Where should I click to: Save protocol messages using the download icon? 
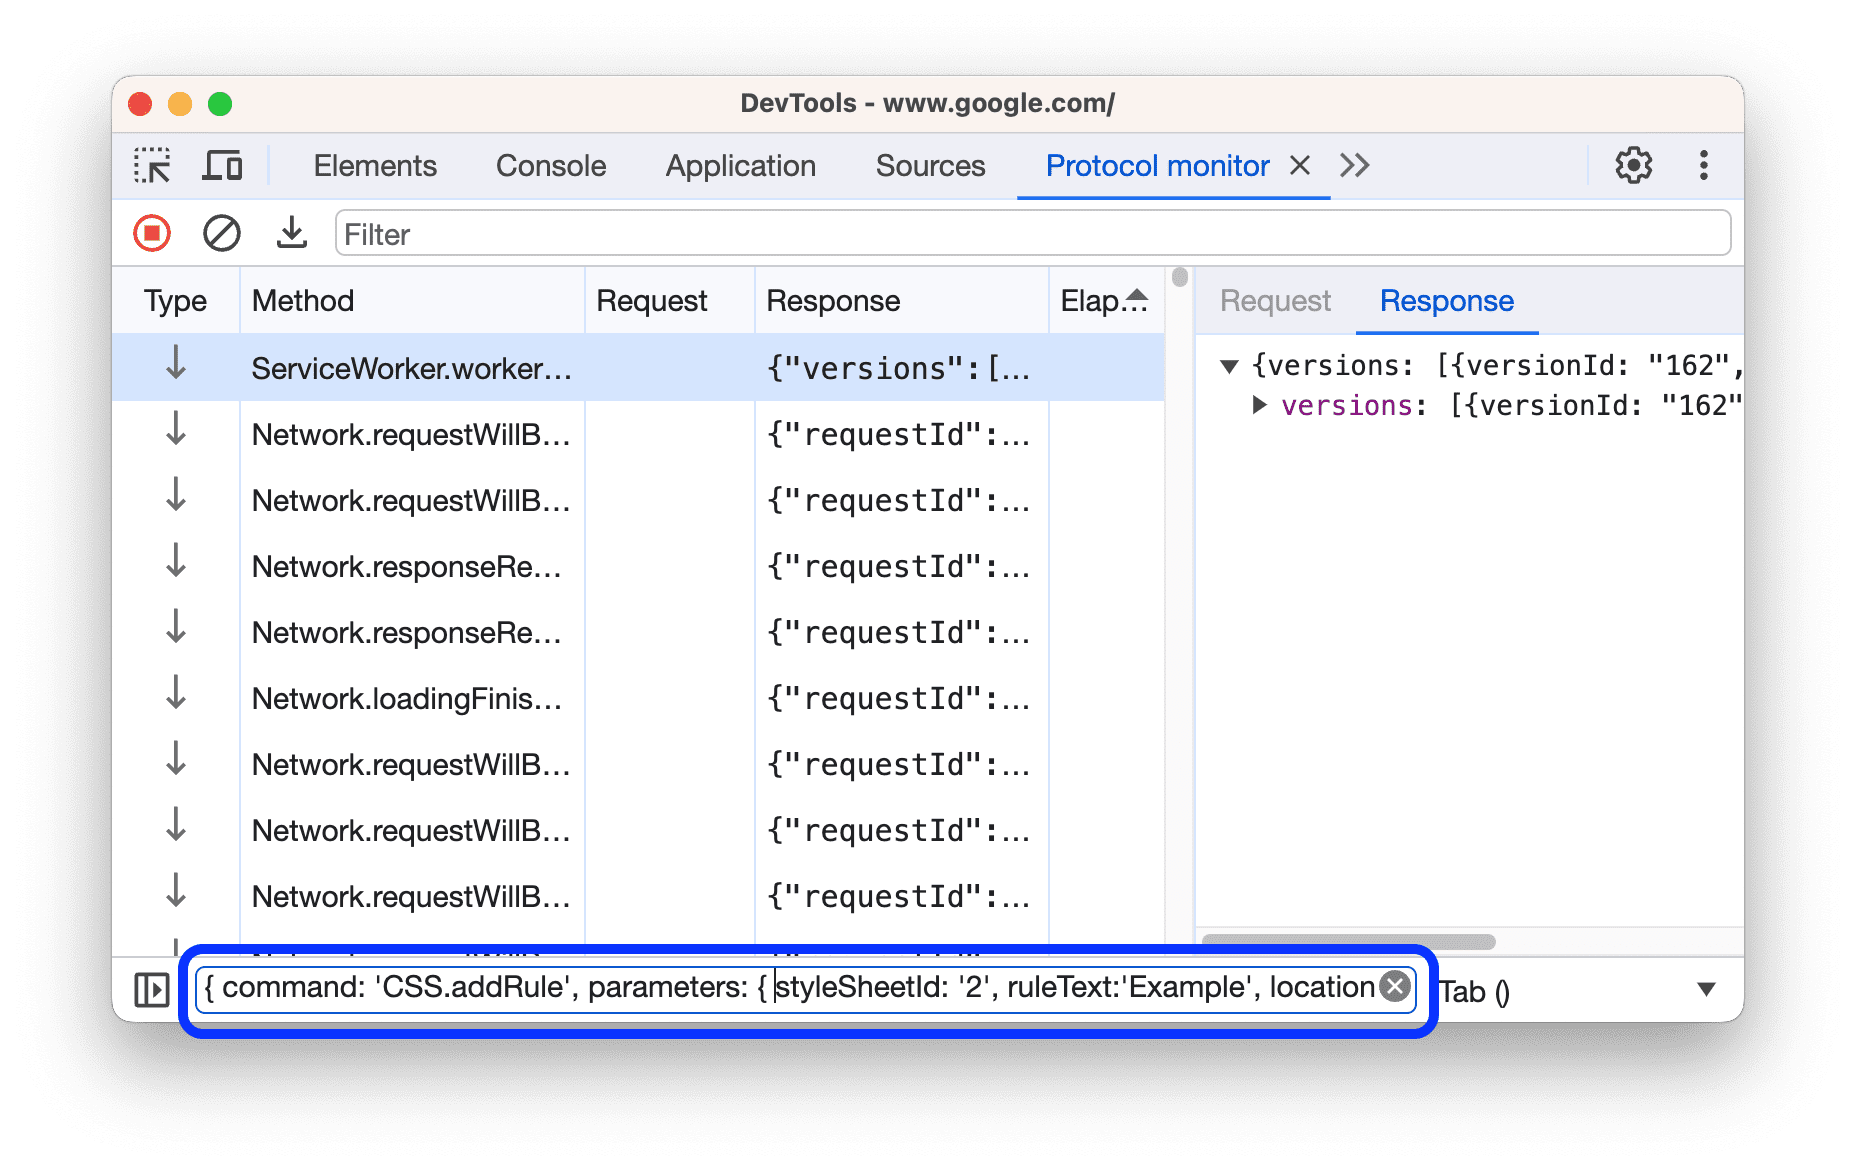pyautogui.click(x=291, y=233)
